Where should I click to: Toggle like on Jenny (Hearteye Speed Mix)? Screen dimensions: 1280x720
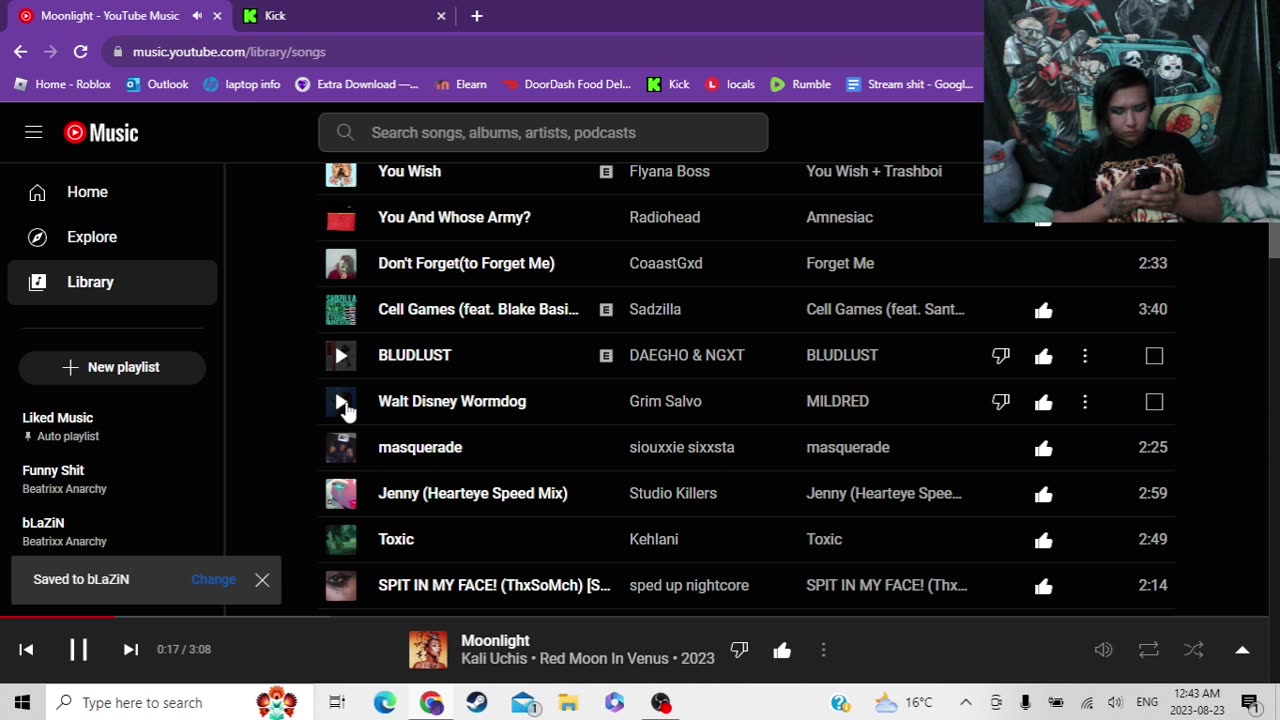1043,494
